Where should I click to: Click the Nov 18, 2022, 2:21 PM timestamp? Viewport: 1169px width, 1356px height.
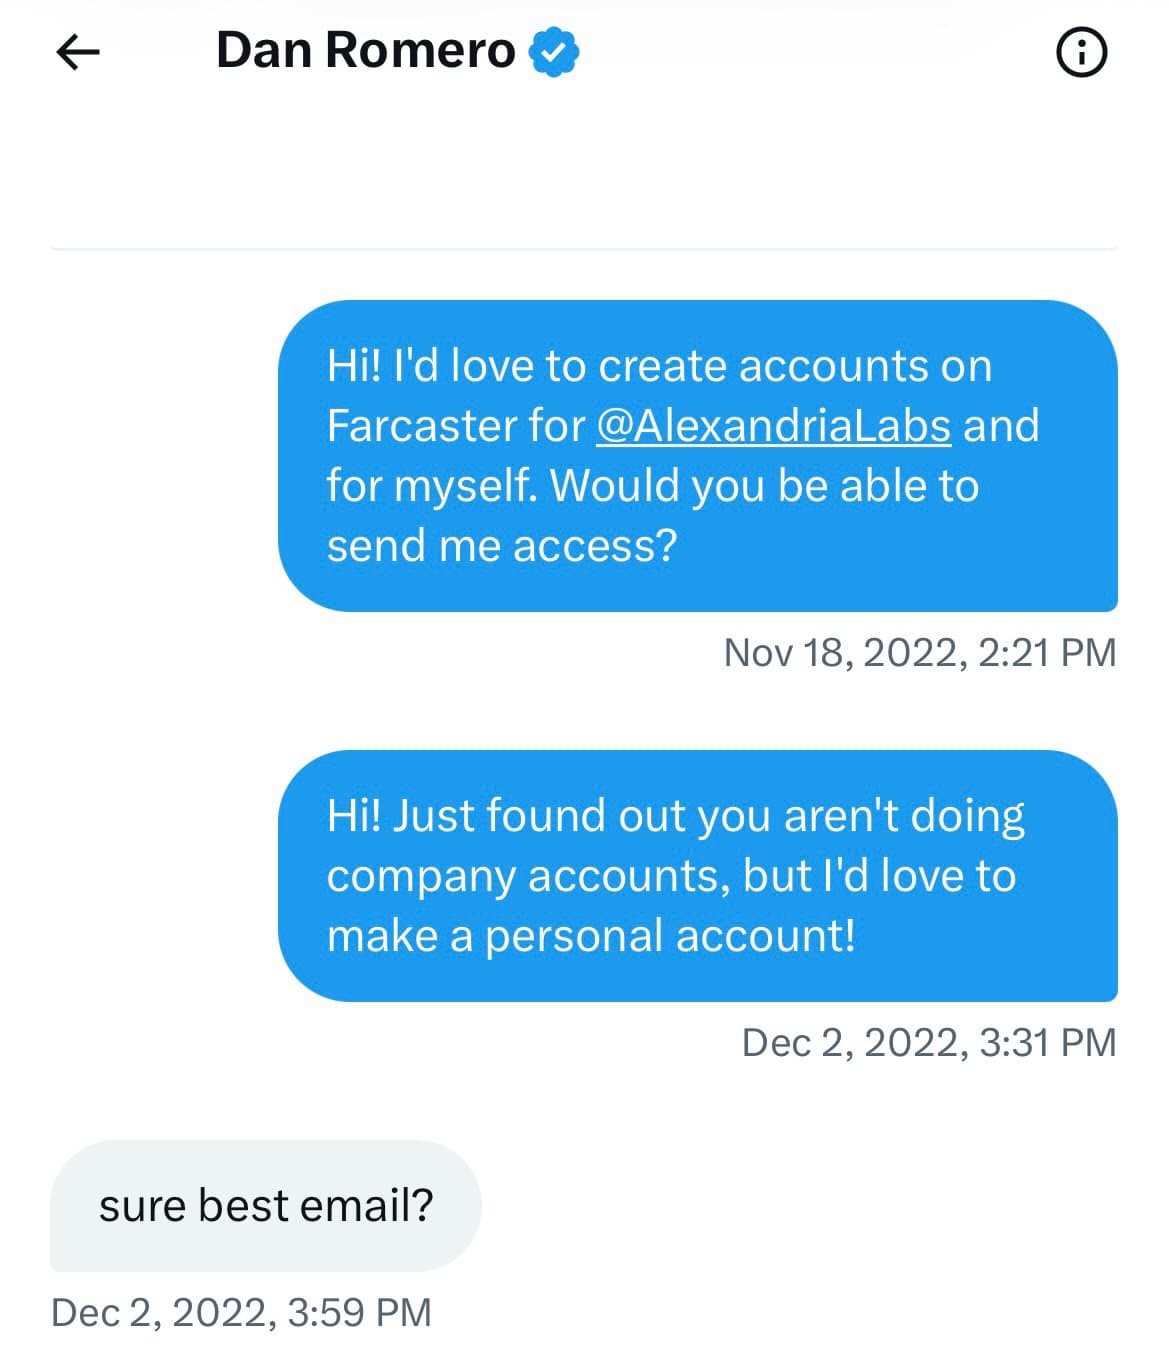coord(919,653)
